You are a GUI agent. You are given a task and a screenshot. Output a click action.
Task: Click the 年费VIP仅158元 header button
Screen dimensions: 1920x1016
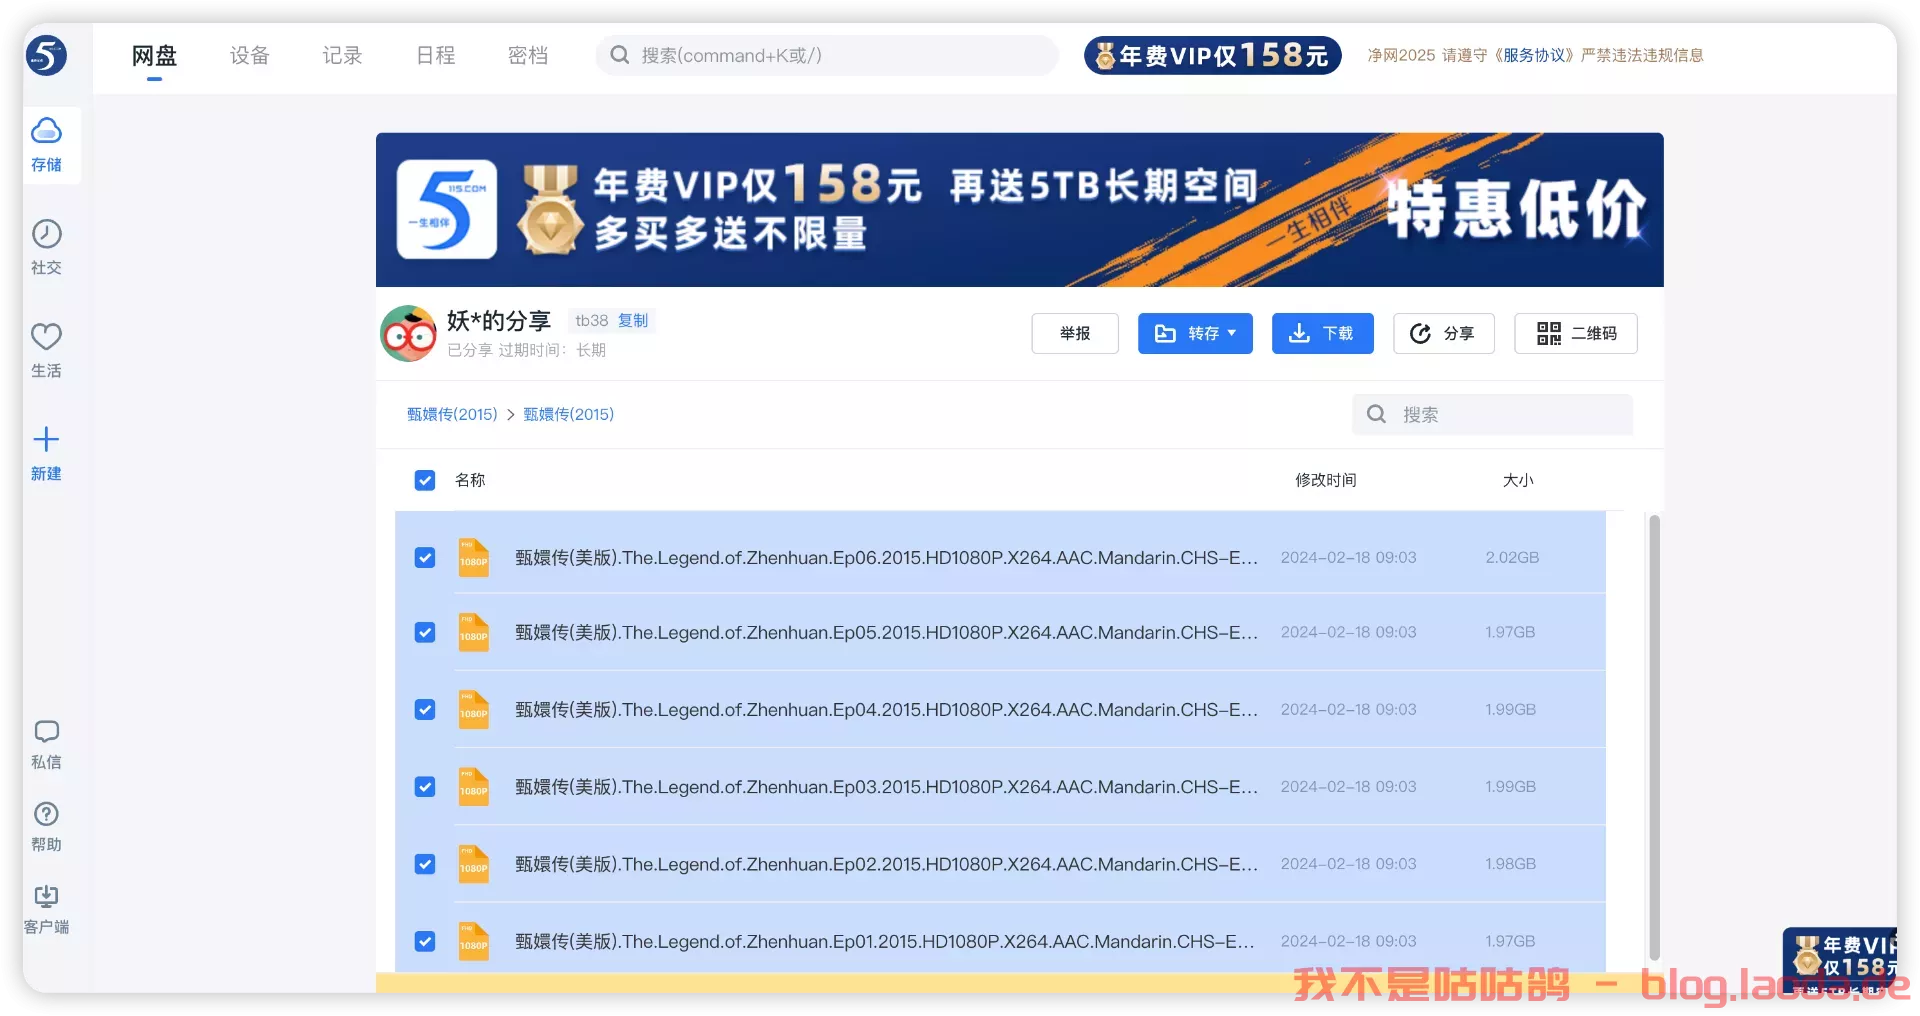click(1213, 55)
